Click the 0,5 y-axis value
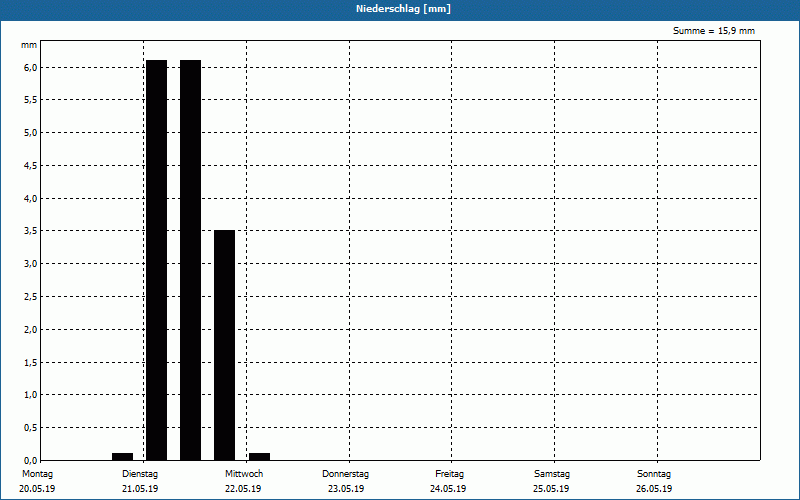800x500 pixels. tap(30, 428)
